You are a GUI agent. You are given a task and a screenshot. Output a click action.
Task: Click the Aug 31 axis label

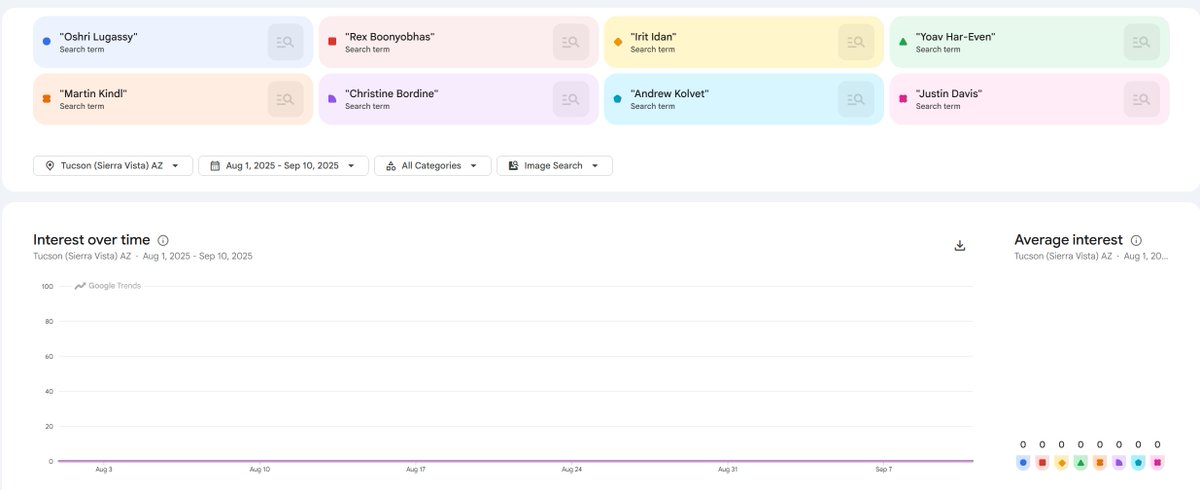pyautogui.click(x=728, y=469)
